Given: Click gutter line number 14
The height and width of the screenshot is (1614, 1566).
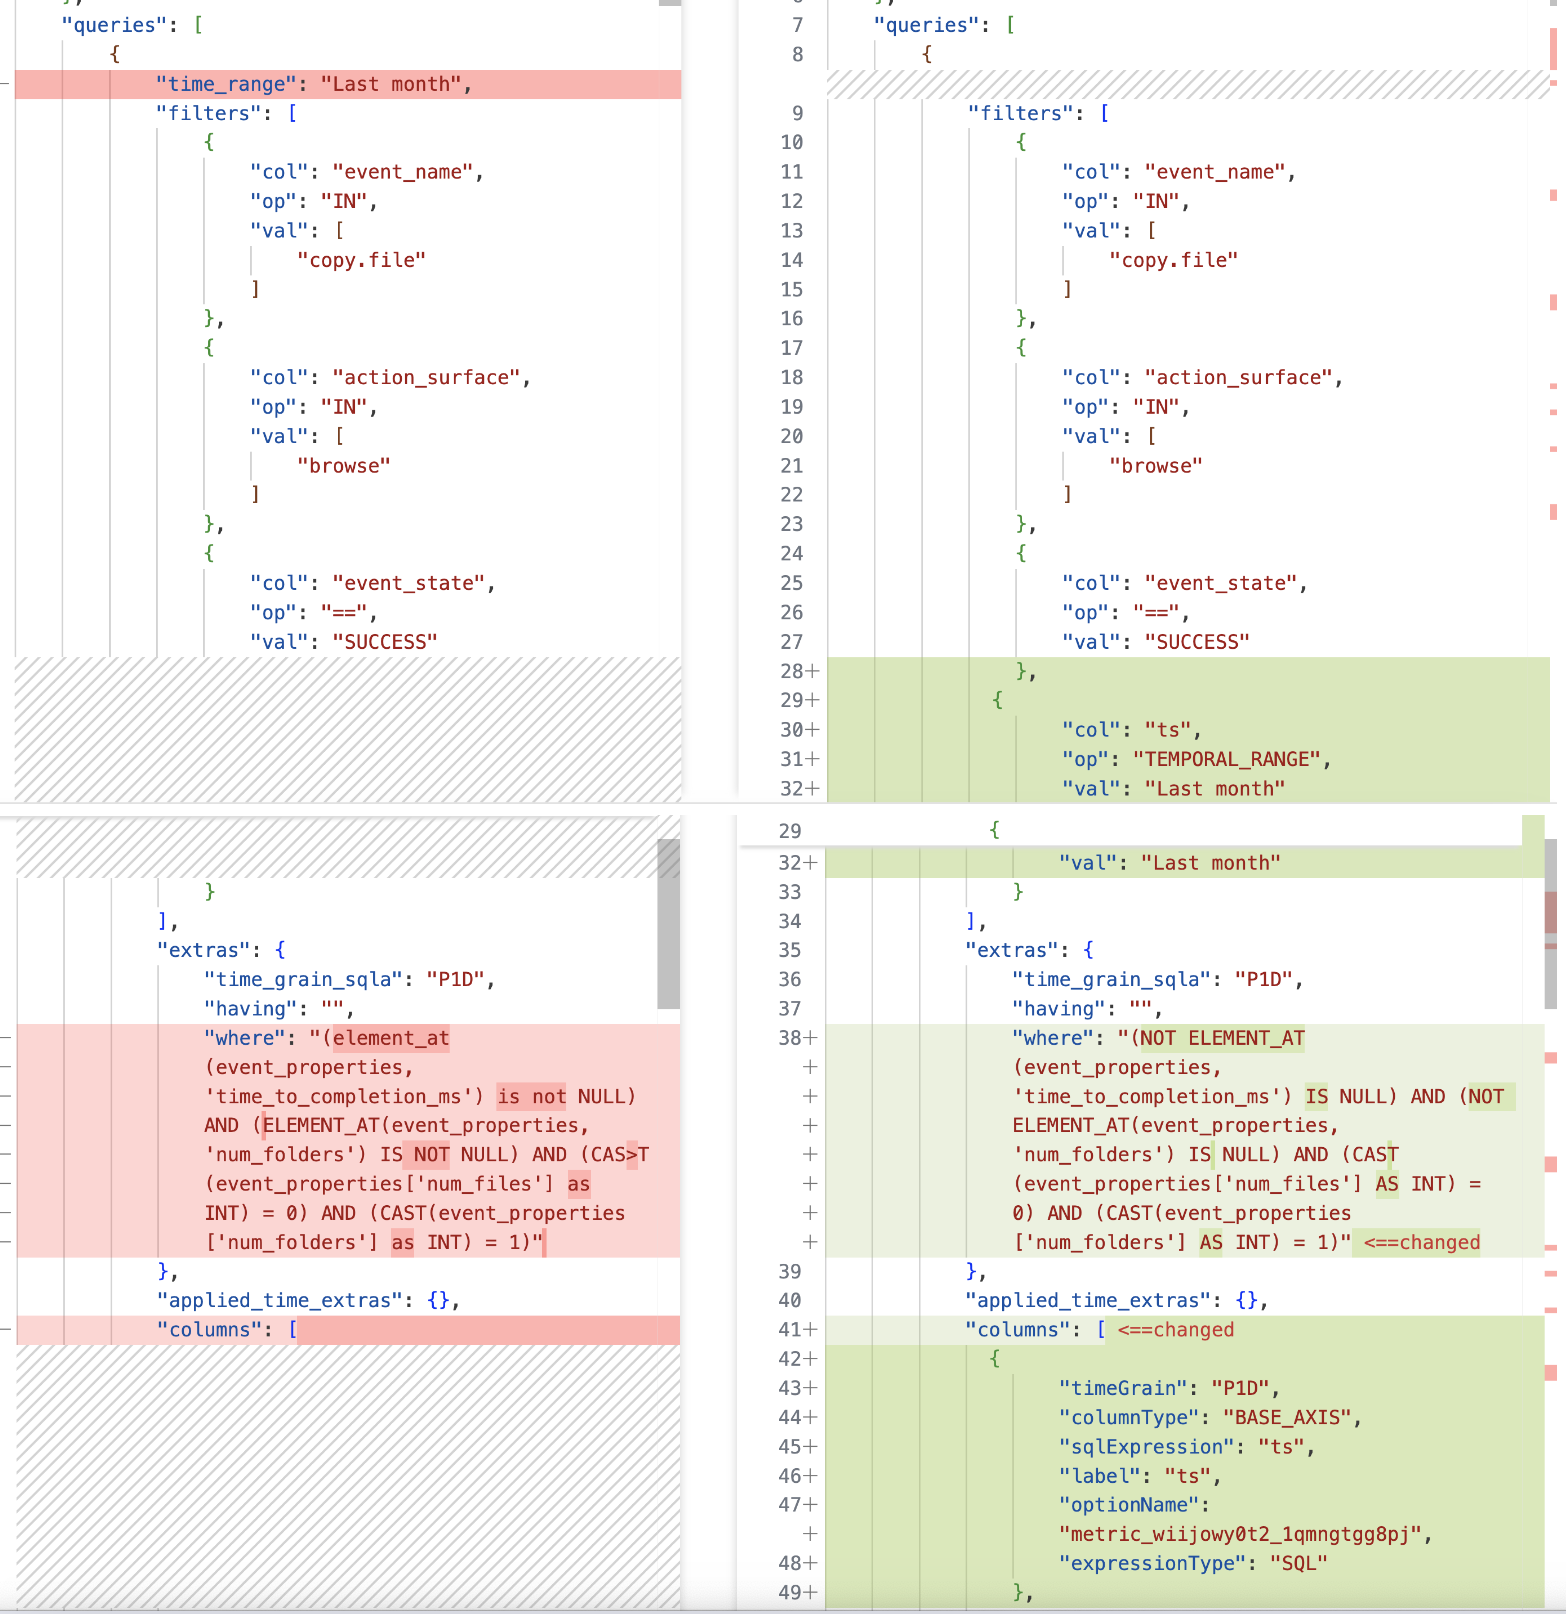Looking at the screenshot, I should [x=792, y=260].
